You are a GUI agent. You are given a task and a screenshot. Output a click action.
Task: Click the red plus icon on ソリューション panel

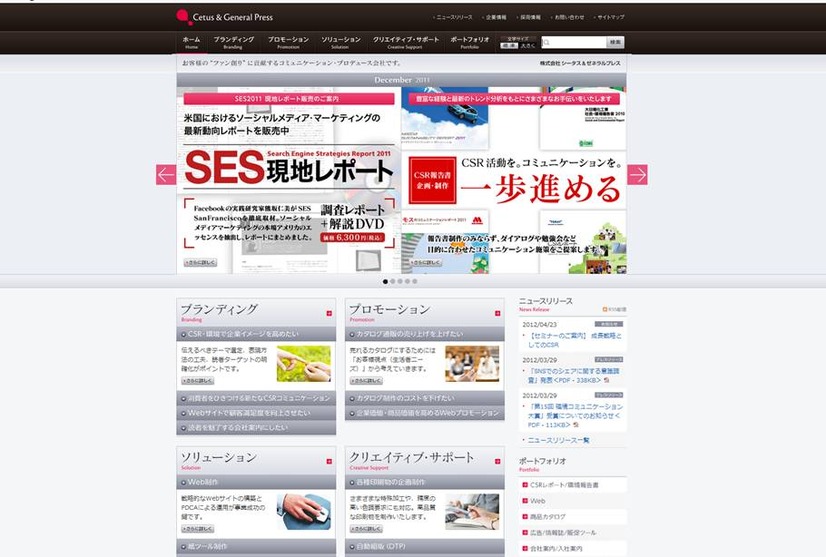pos(329,462)
